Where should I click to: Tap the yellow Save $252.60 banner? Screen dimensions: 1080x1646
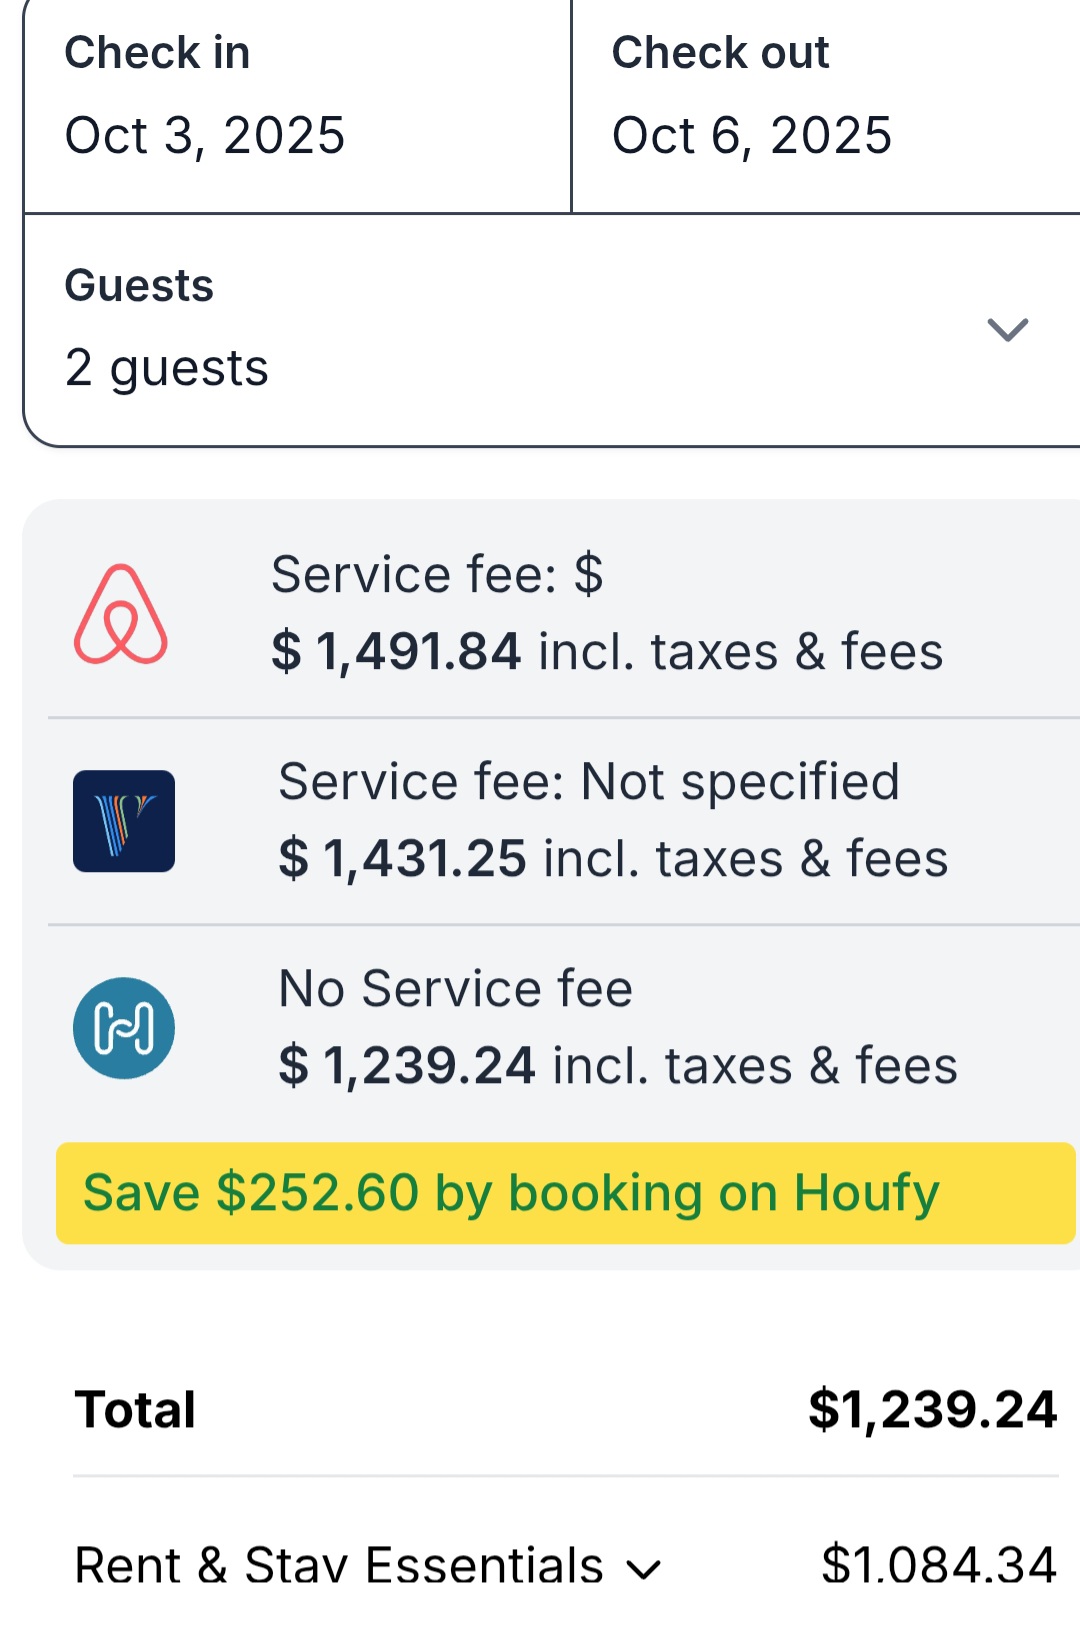click(565, 1193)
